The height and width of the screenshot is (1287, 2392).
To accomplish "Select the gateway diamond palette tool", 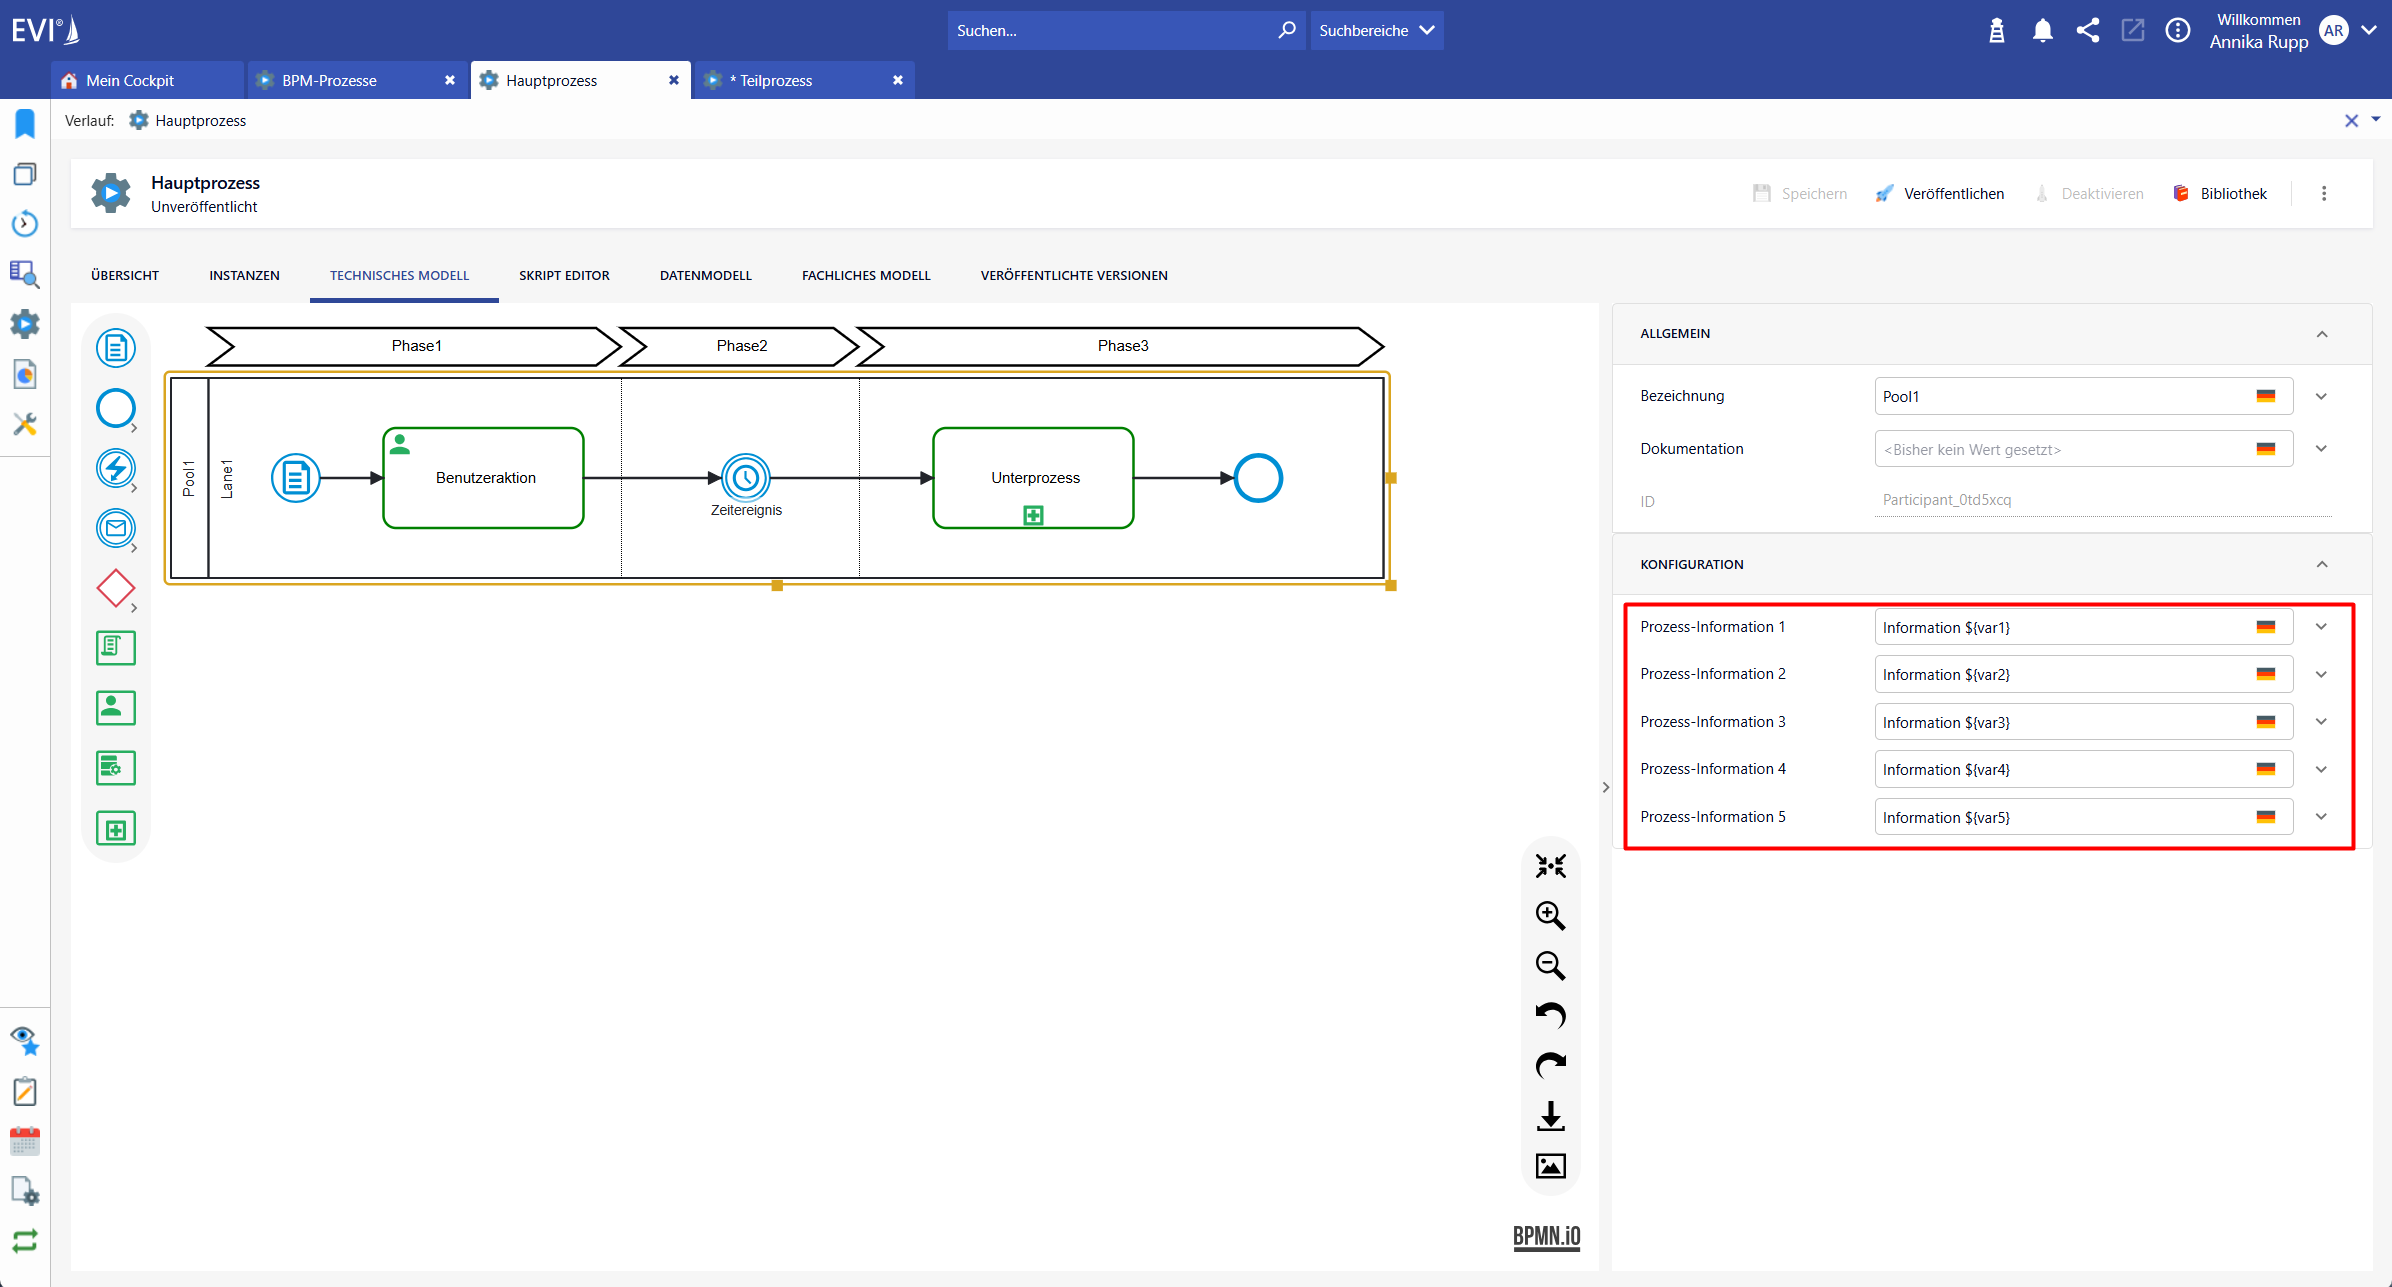I will click(116, 588).
